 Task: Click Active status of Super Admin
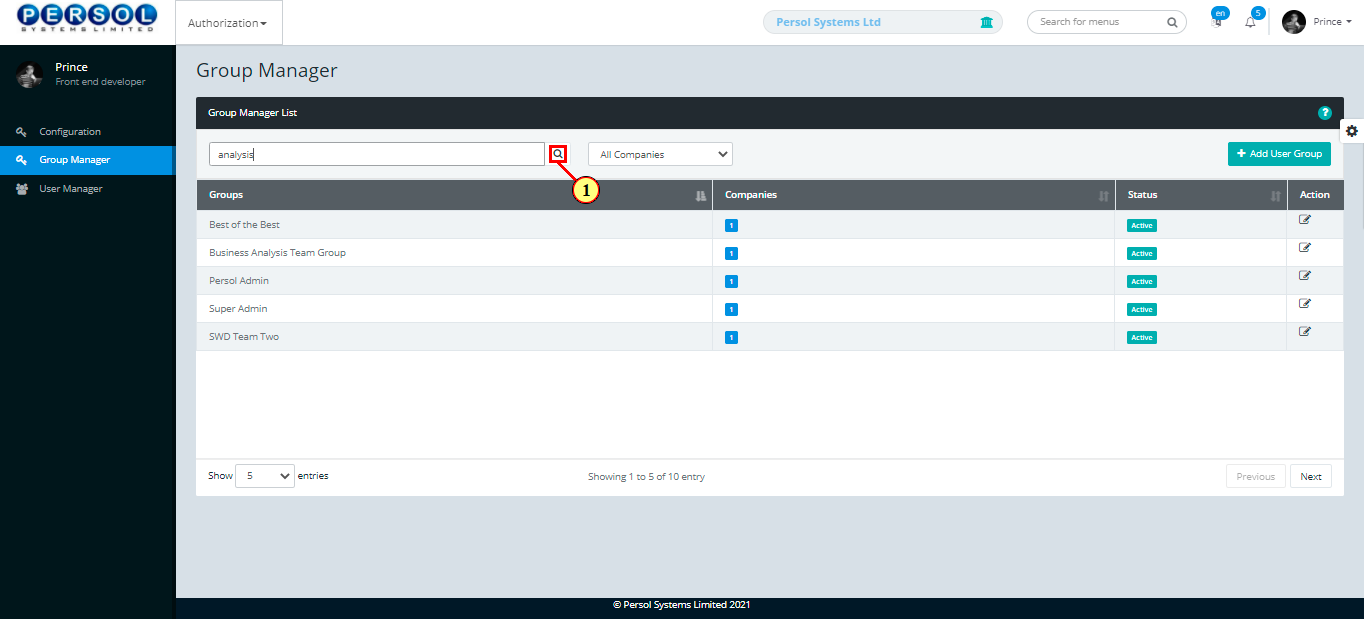(x=1141, y=309)
